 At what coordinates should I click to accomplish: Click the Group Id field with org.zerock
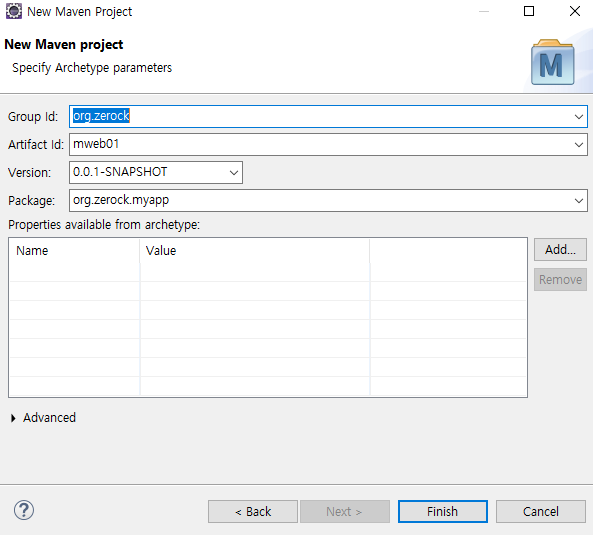coord(328,116)
